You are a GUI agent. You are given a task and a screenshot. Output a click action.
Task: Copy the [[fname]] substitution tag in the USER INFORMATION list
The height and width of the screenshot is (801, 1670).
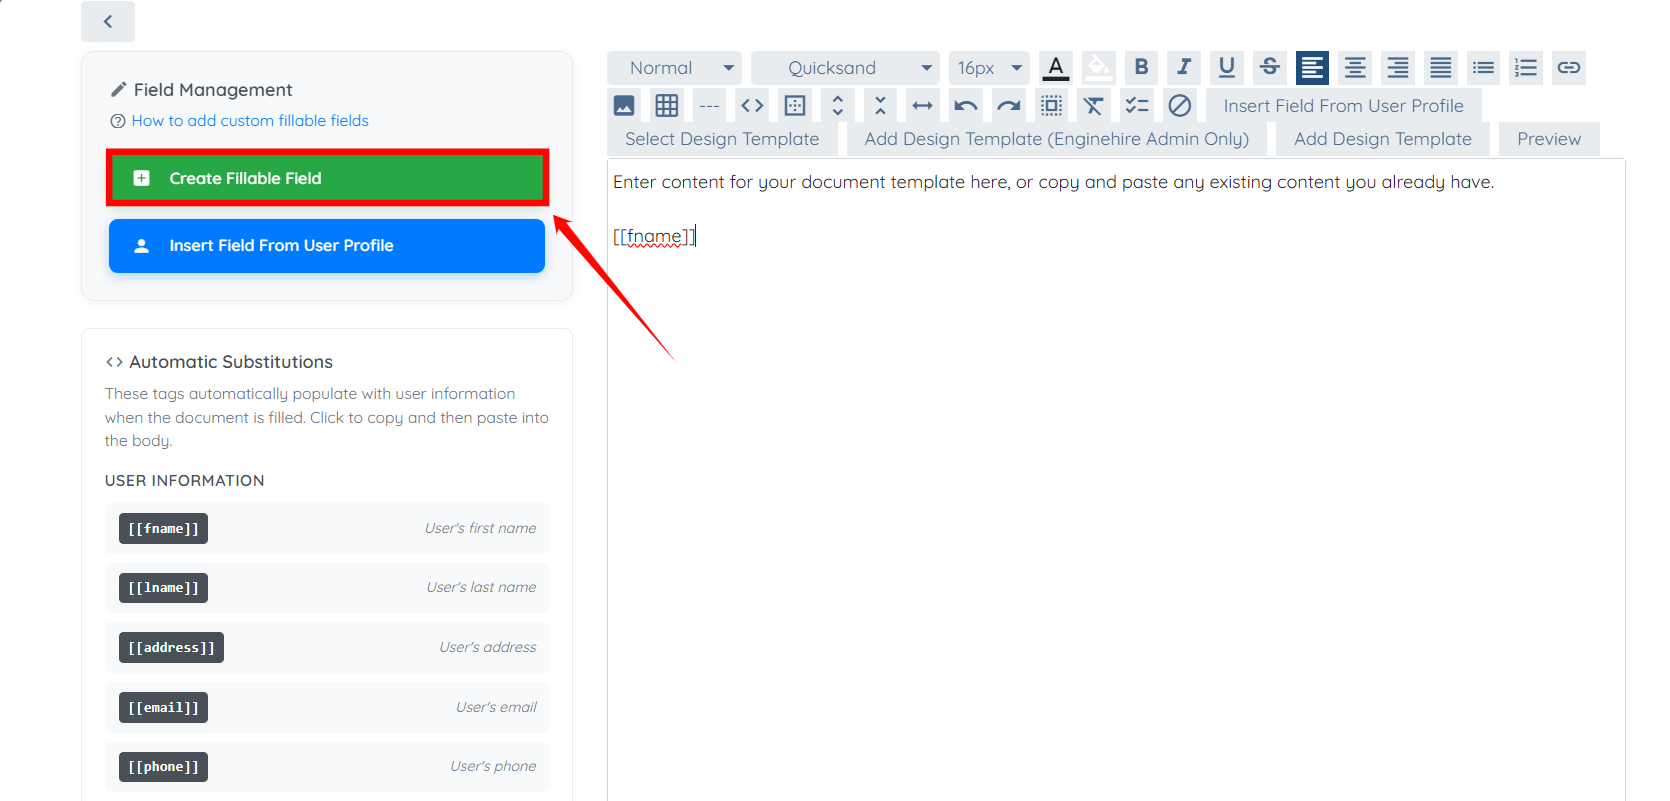coord(163,529)
